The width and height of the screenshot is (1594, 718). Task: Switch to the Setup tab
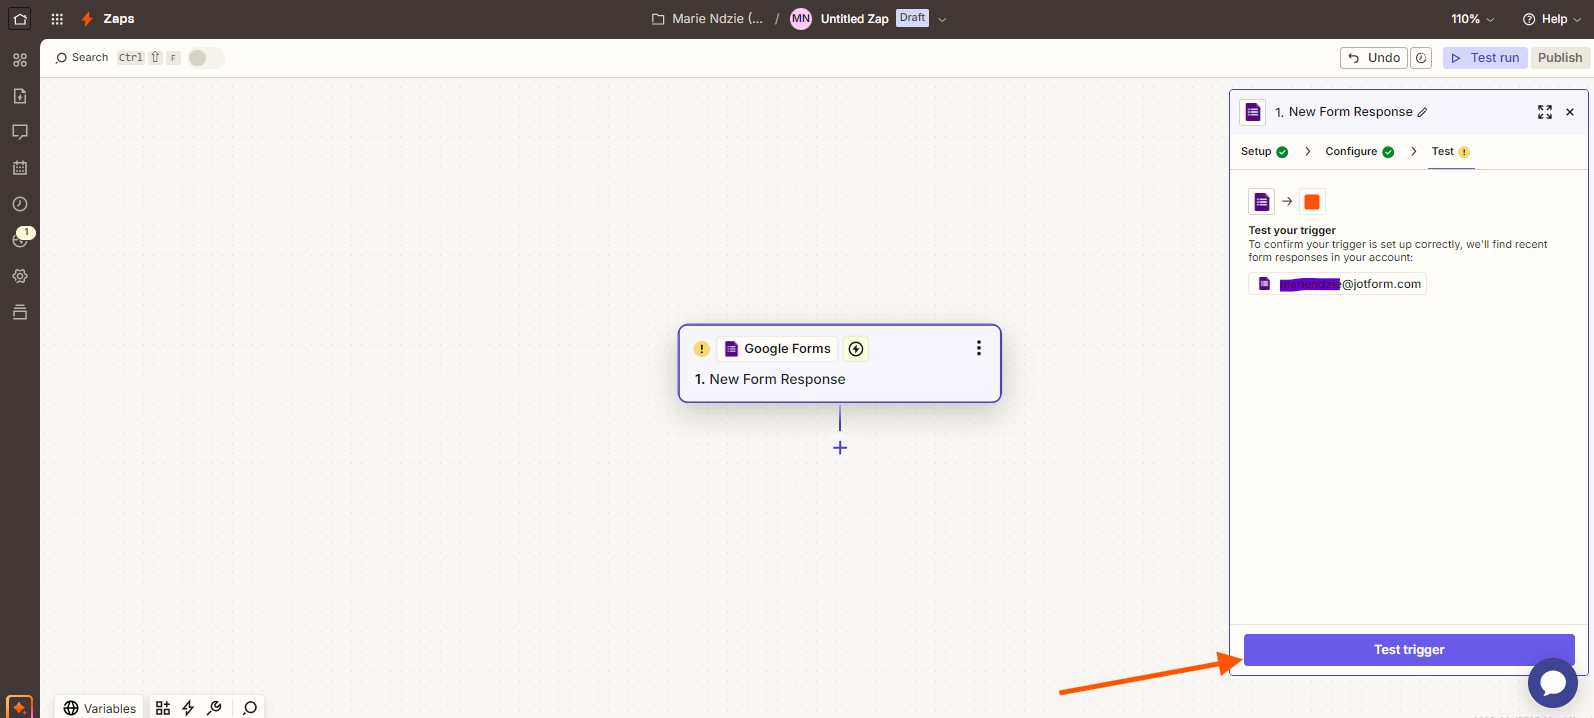pos(1264,152)
